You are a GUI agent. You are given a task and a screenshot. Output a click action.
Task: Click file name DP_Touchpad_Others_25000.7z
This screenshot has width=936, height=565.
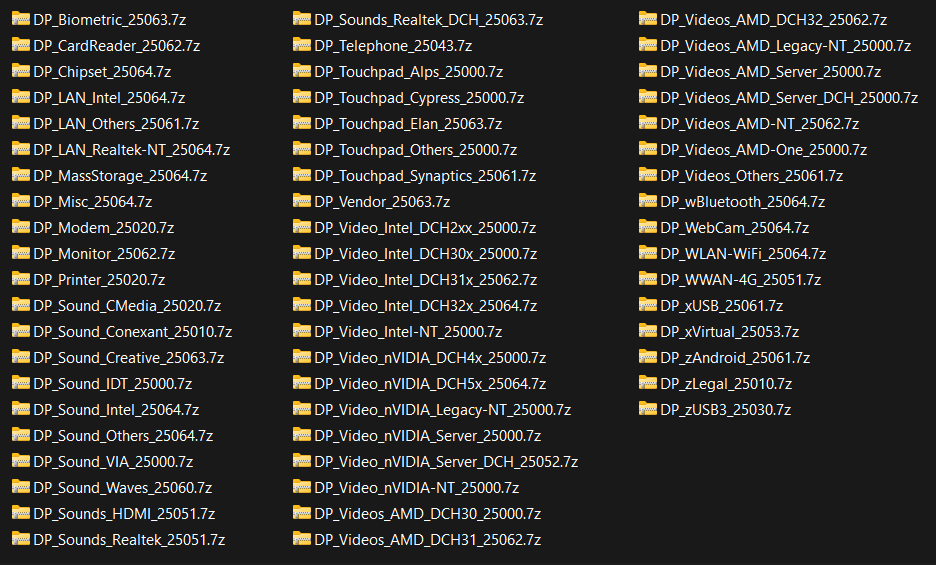pyautogui.click(x=416, y=150)
